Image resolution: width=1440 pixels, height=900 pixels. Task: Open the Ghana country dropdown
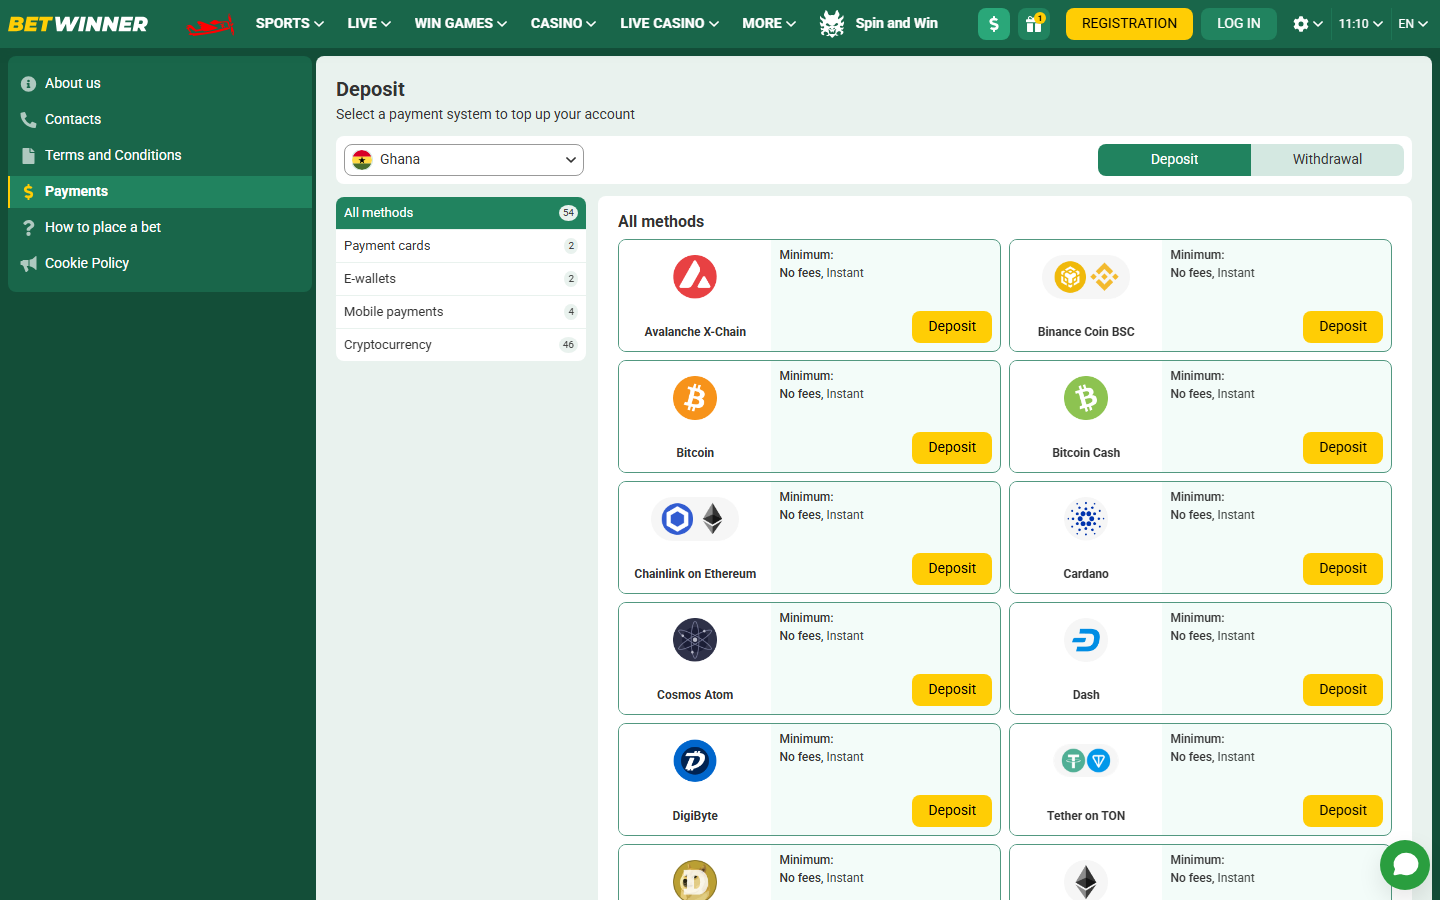tap(464, 160)
